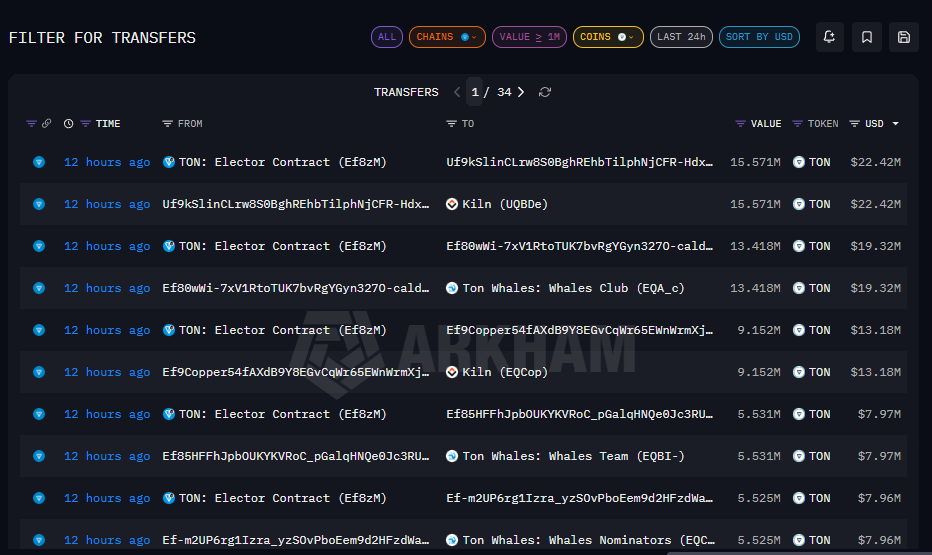Click 15.571M value in Kiln (UQBDe) row

coord(755,204)
